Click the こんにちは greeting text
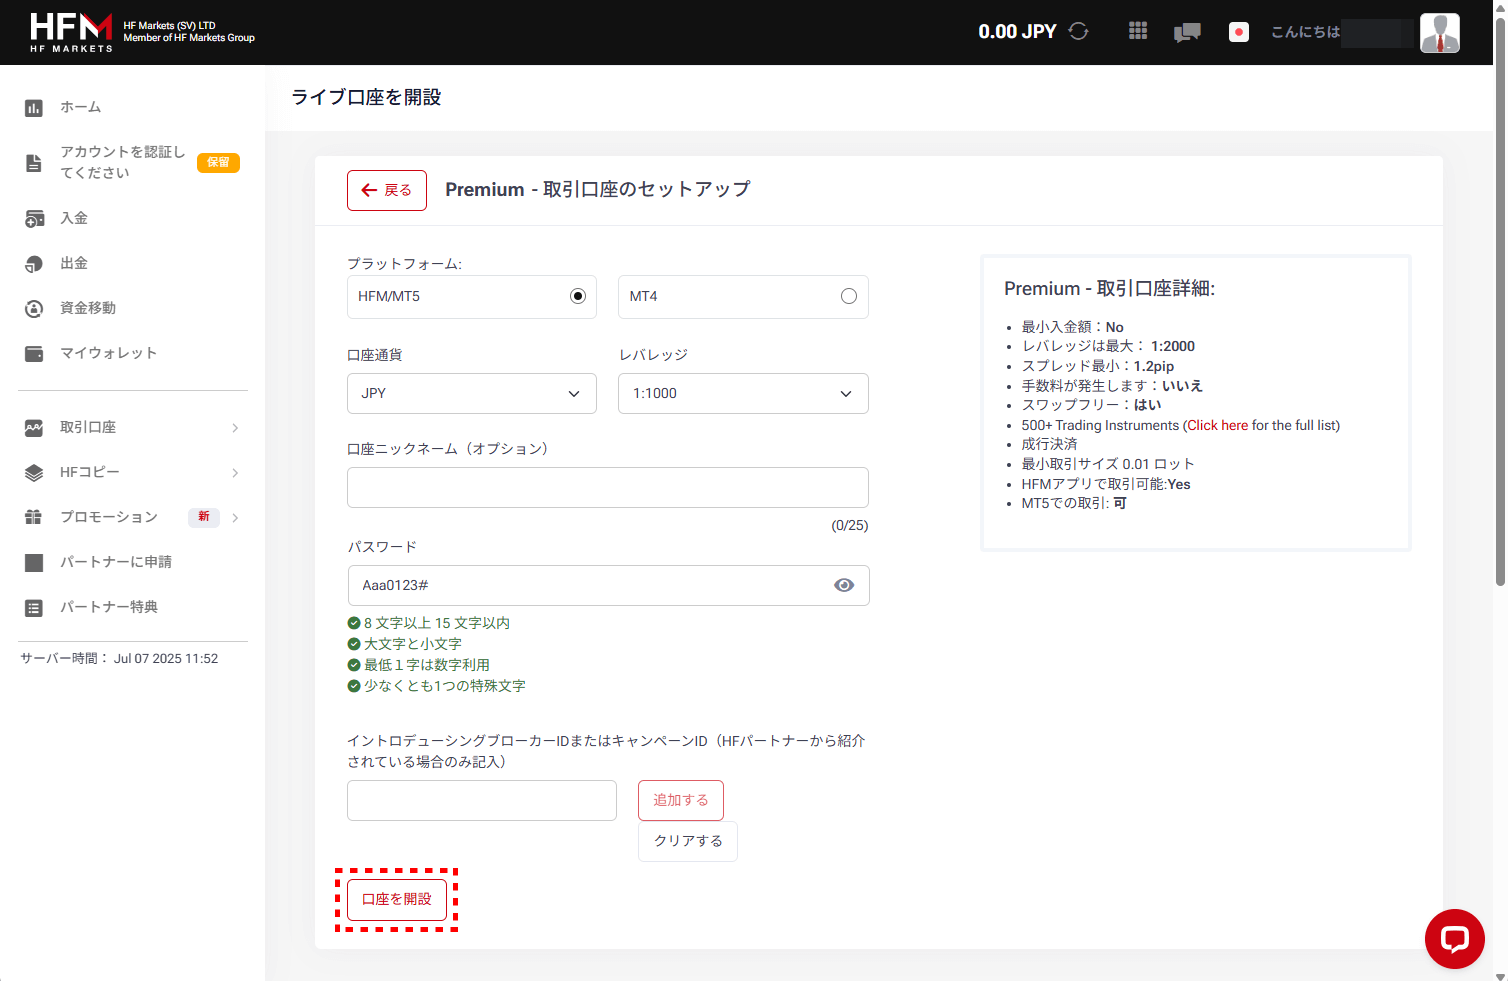Viewport: 1508px width, 981px height. coord(1305,32)
